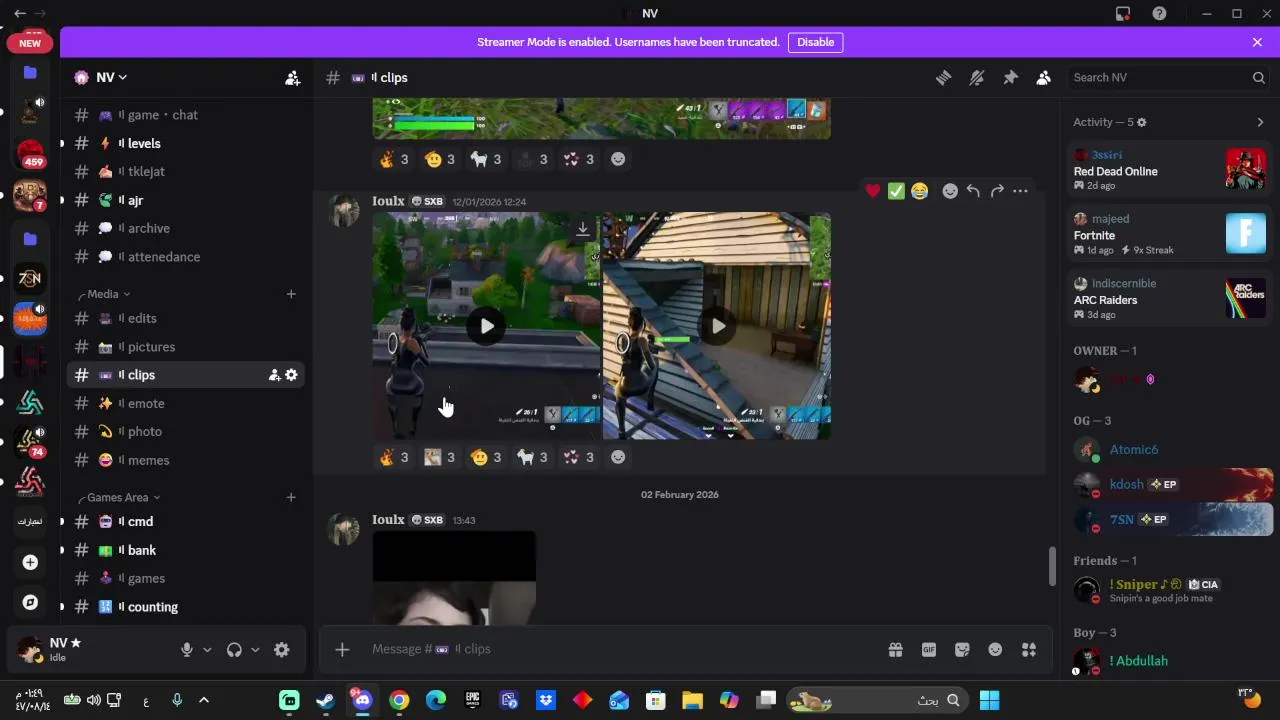The width and height of the screenshot is (1280, 720).
Task: Open the levels channel
Action: point(185,143)
